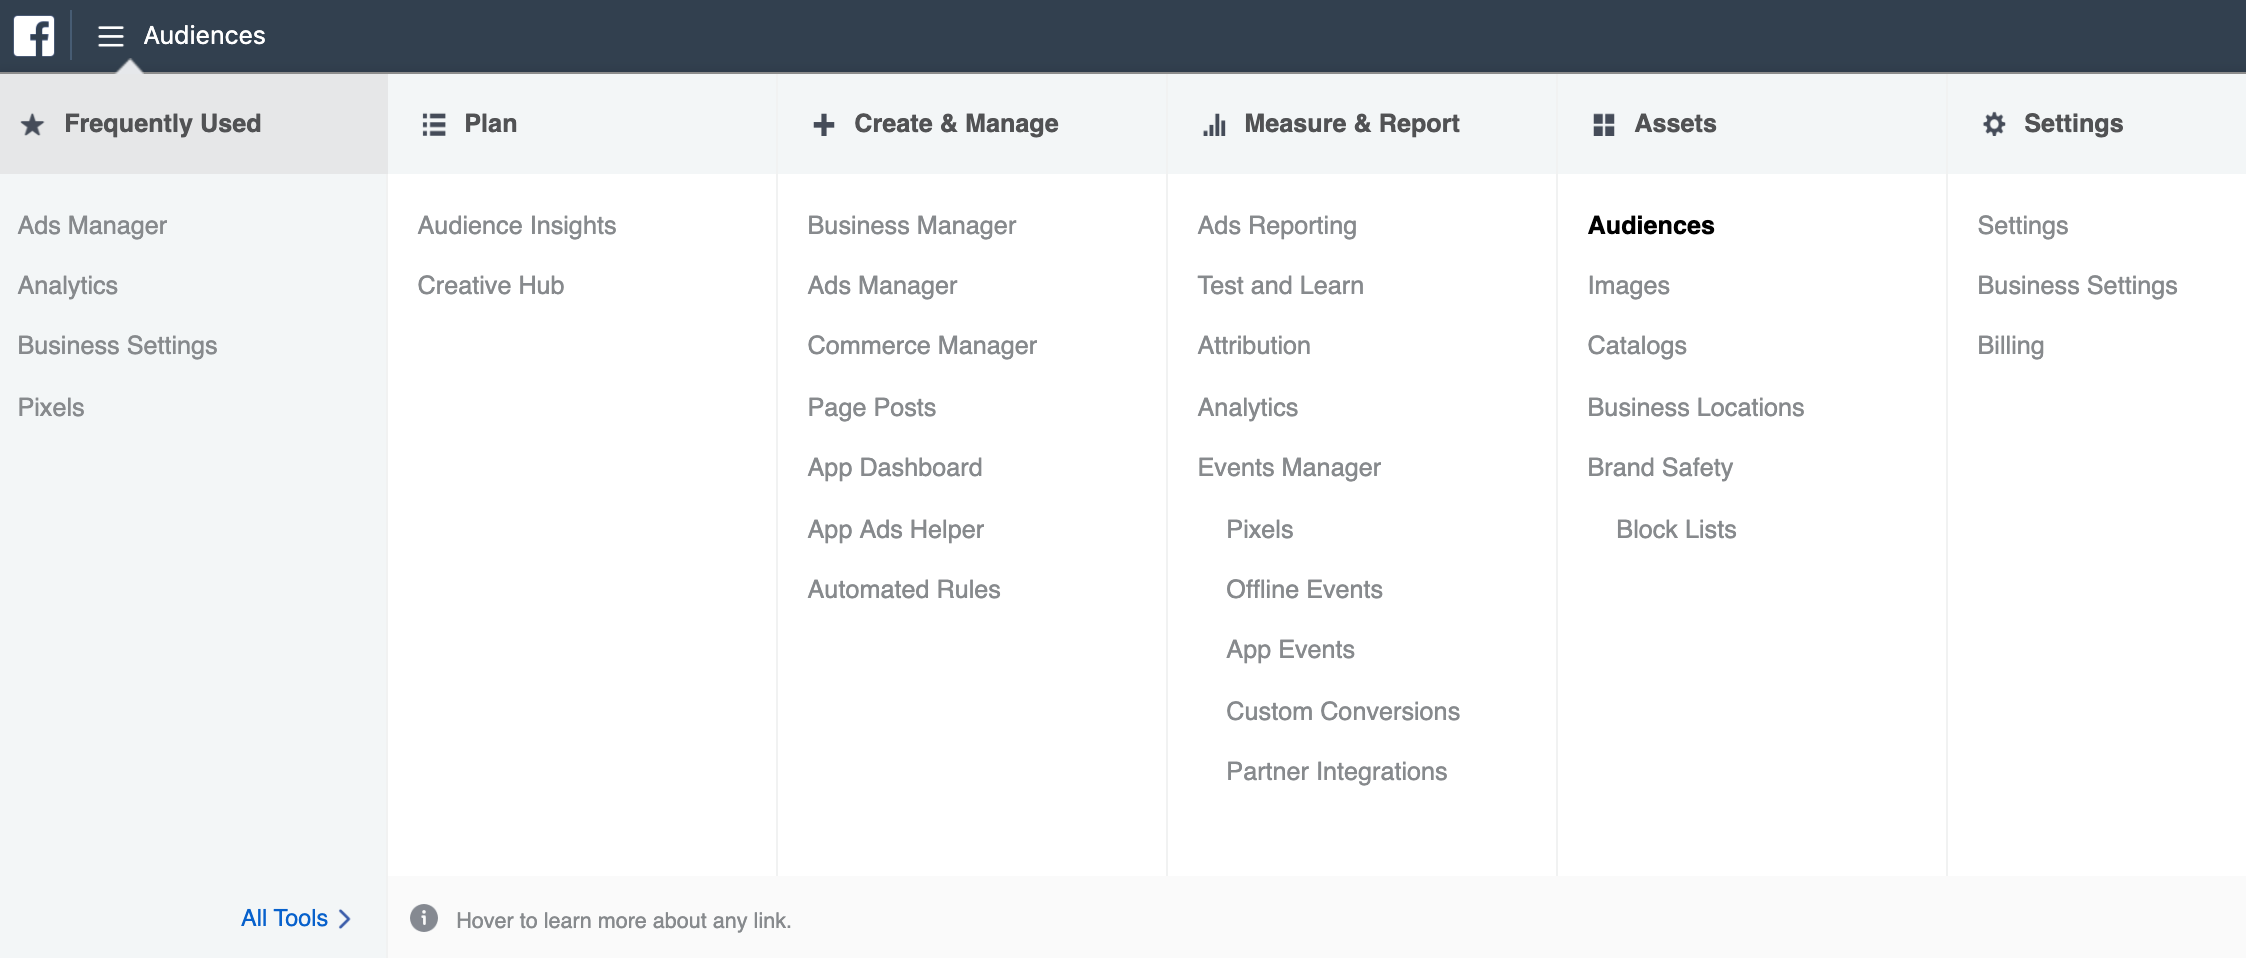Open Pixels under Events Manager
This screenshot has height=958, width=2246.
click(x=1260, y=529)
